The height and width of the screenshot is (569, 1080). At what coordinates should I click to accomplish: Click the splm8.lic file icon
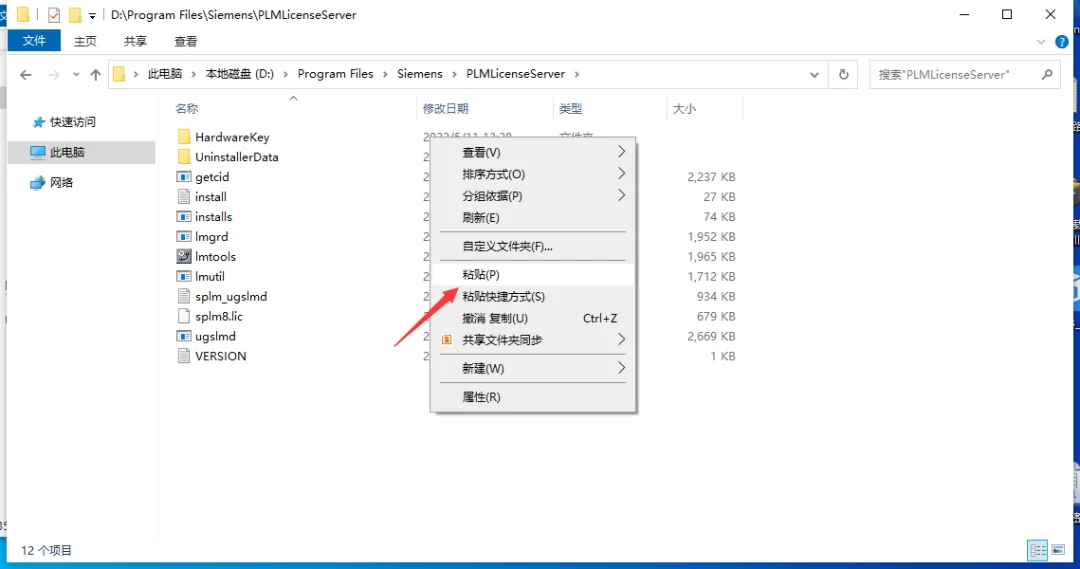(183, 316)
